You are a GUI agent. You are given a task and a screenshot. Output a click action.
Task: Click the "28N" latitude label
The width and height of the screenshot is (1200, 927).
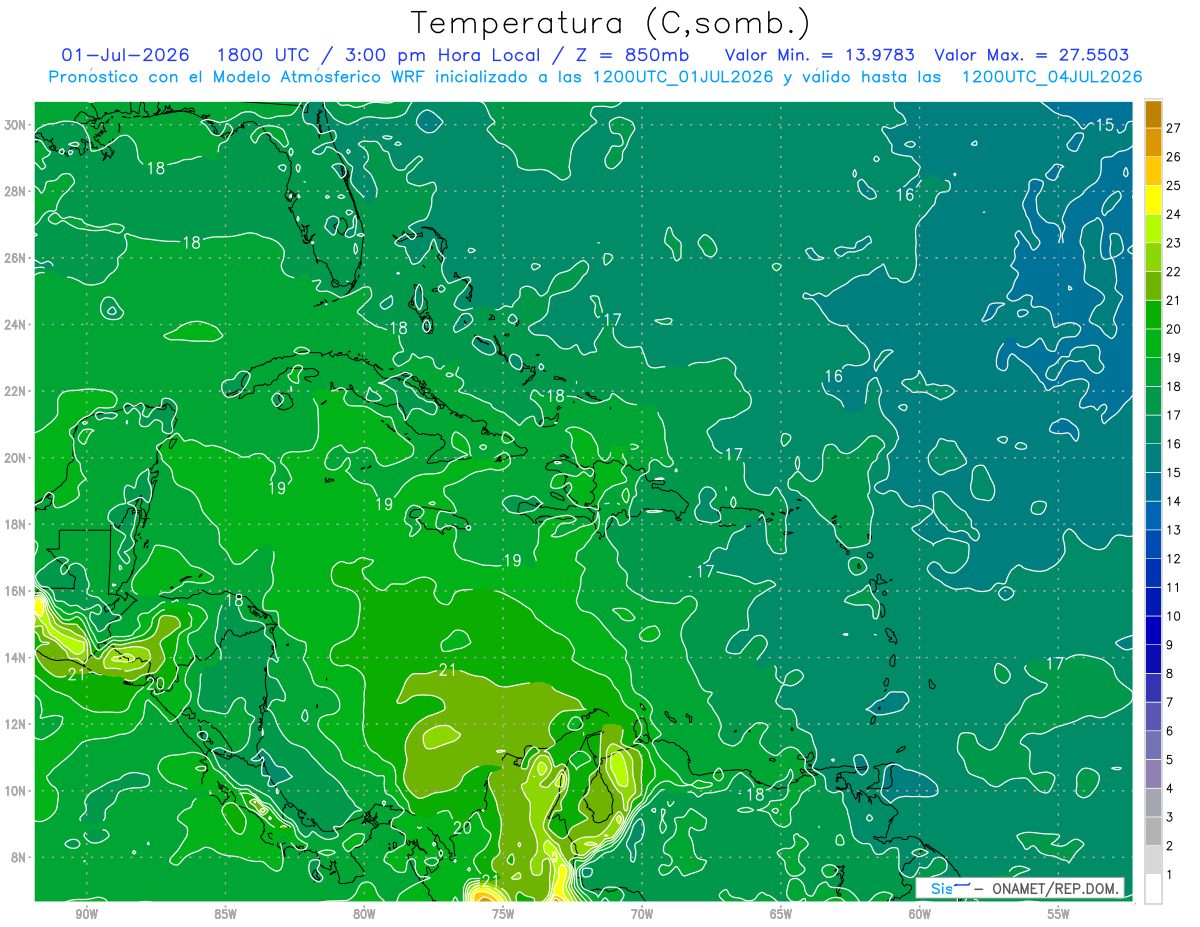tap(17, 191)
